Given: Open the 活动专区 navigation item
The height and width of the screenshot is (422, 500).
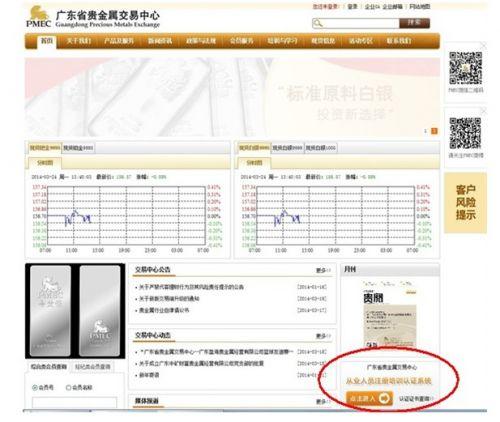Looking at the screenshot, I should pyautogui.click(x=361, y=41).
